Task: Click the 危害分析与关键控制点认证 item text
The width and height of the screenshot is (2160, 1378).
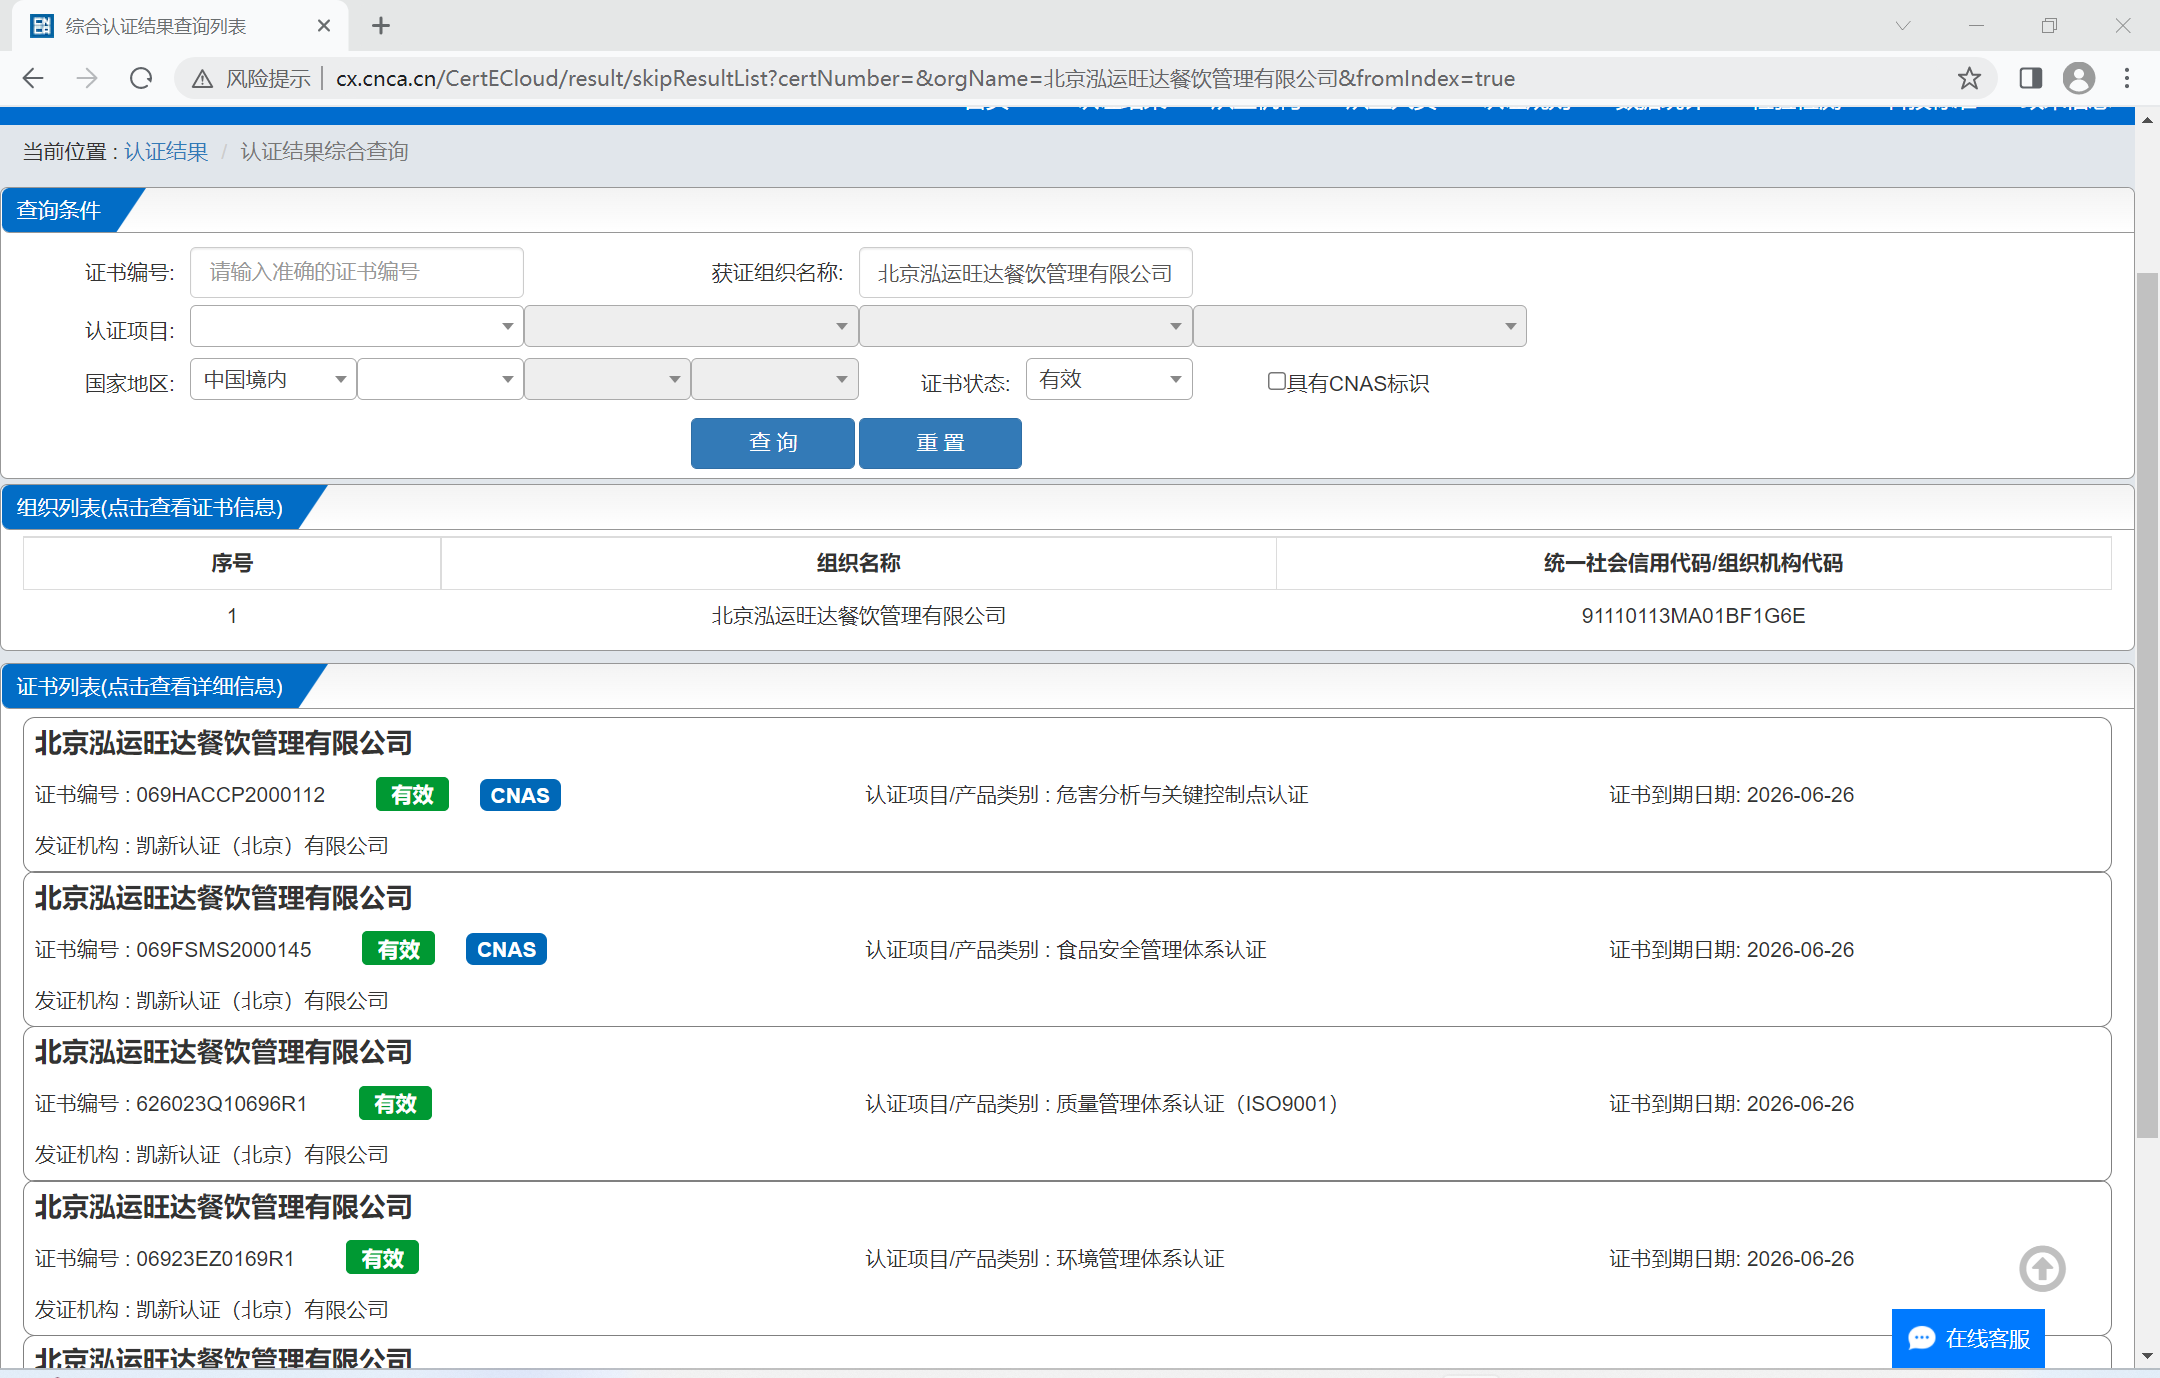Action: [1182, 795]
